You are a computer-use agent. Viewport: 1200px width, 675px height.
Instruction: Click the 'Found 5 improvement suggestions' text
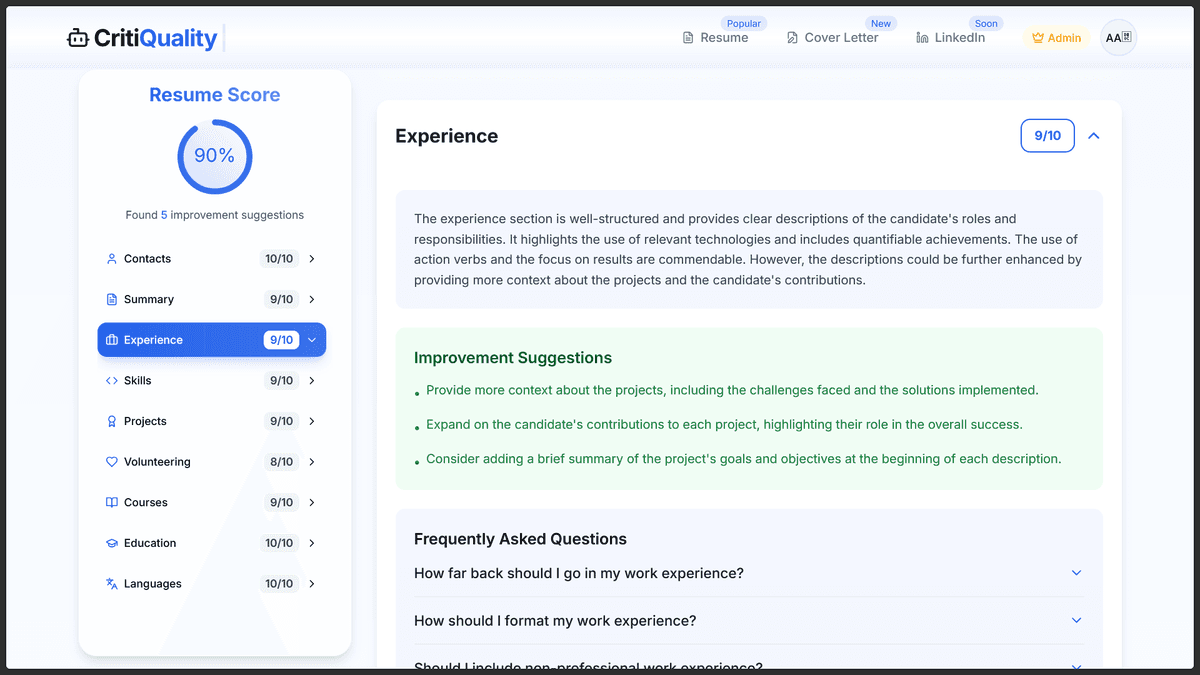pyautogui.click(x=215, y=215)
